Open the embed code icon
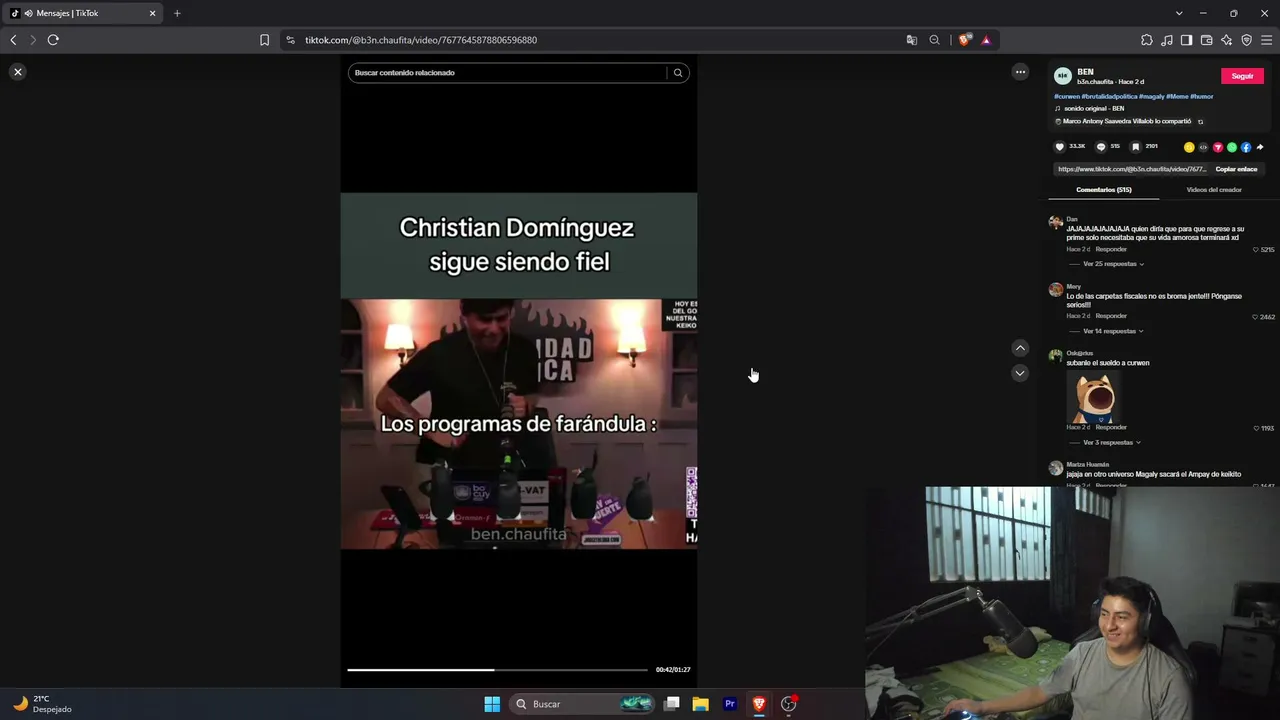 1203,147
